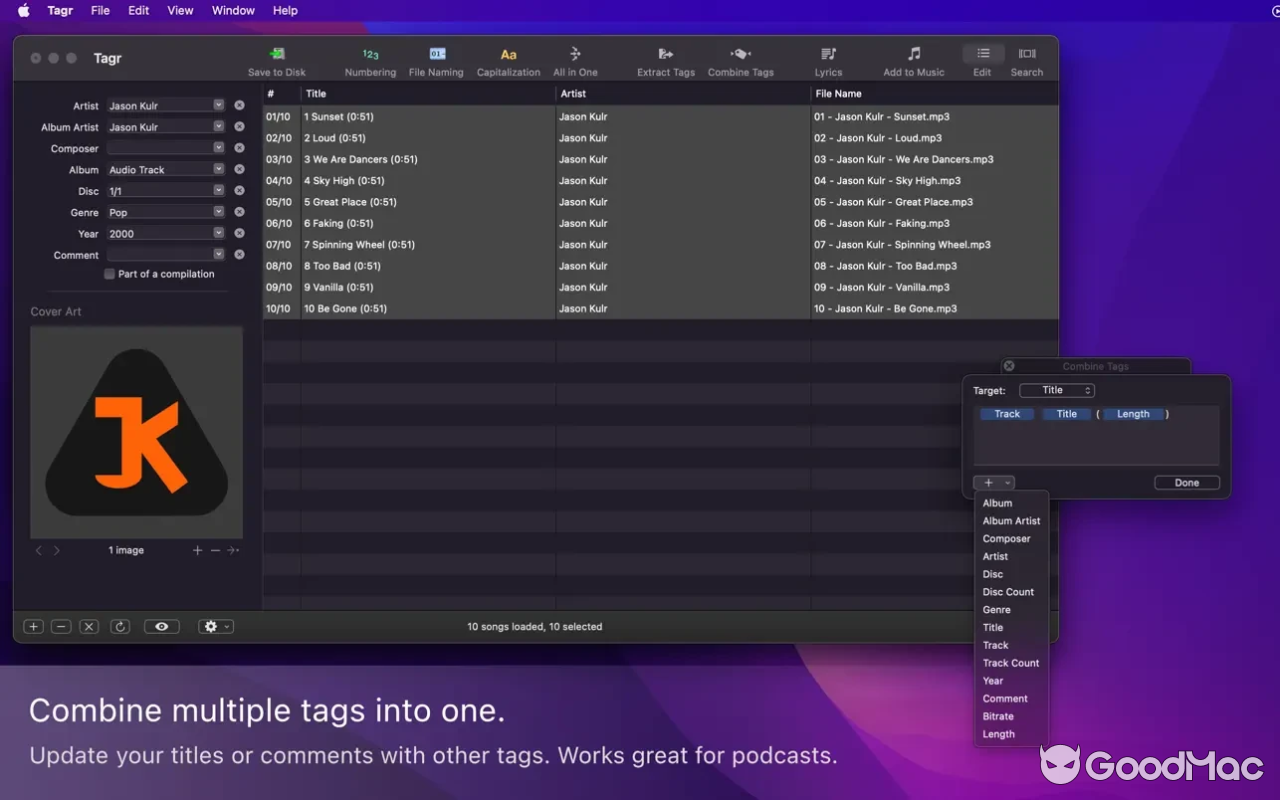This screenshot has width=1280, height=800.
Task: Click the All in One toolbar icon
Action: (575, 58)
